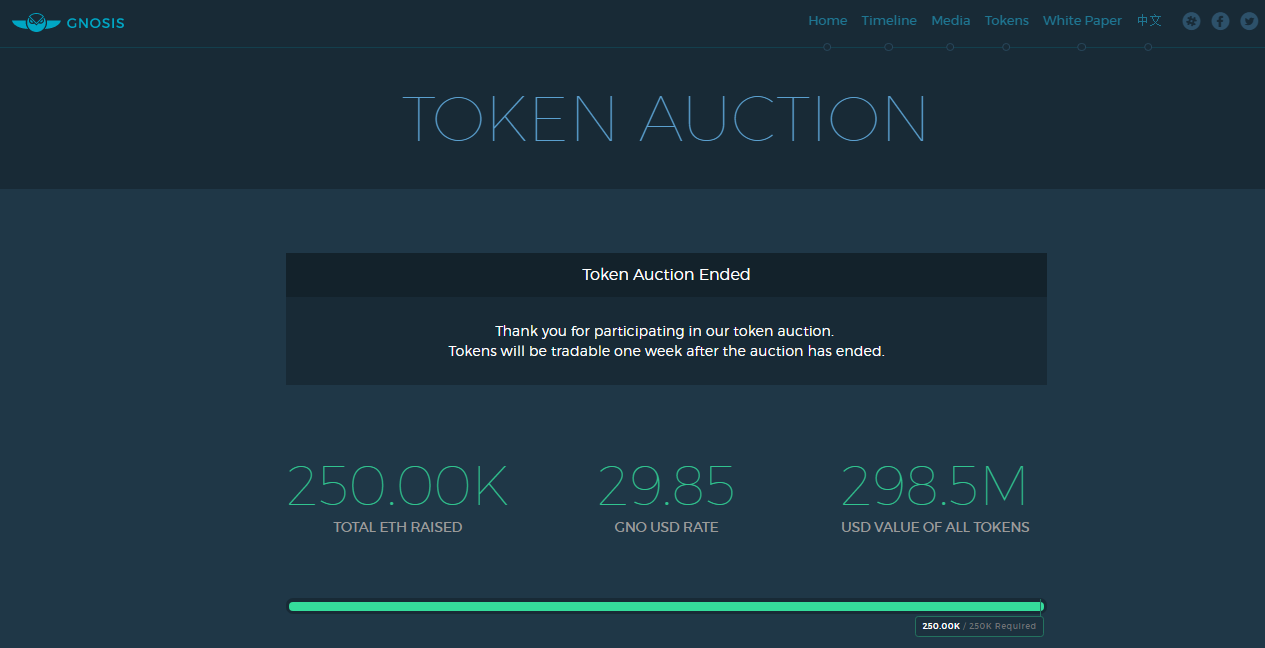The height and width of the screenshot is (648, 1265).
Task: Click the 29.85 GNO USD rate figure
Action: tap(666, 487)
